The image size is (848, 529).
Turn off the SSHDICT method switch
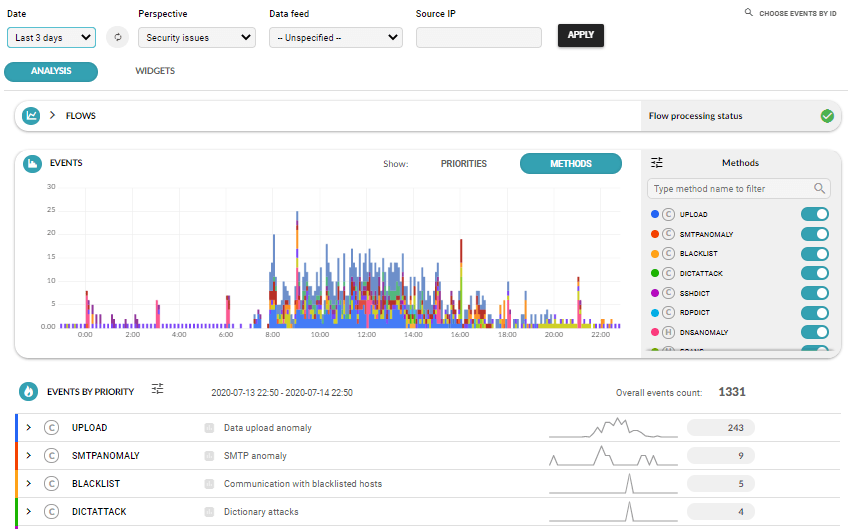814,293
